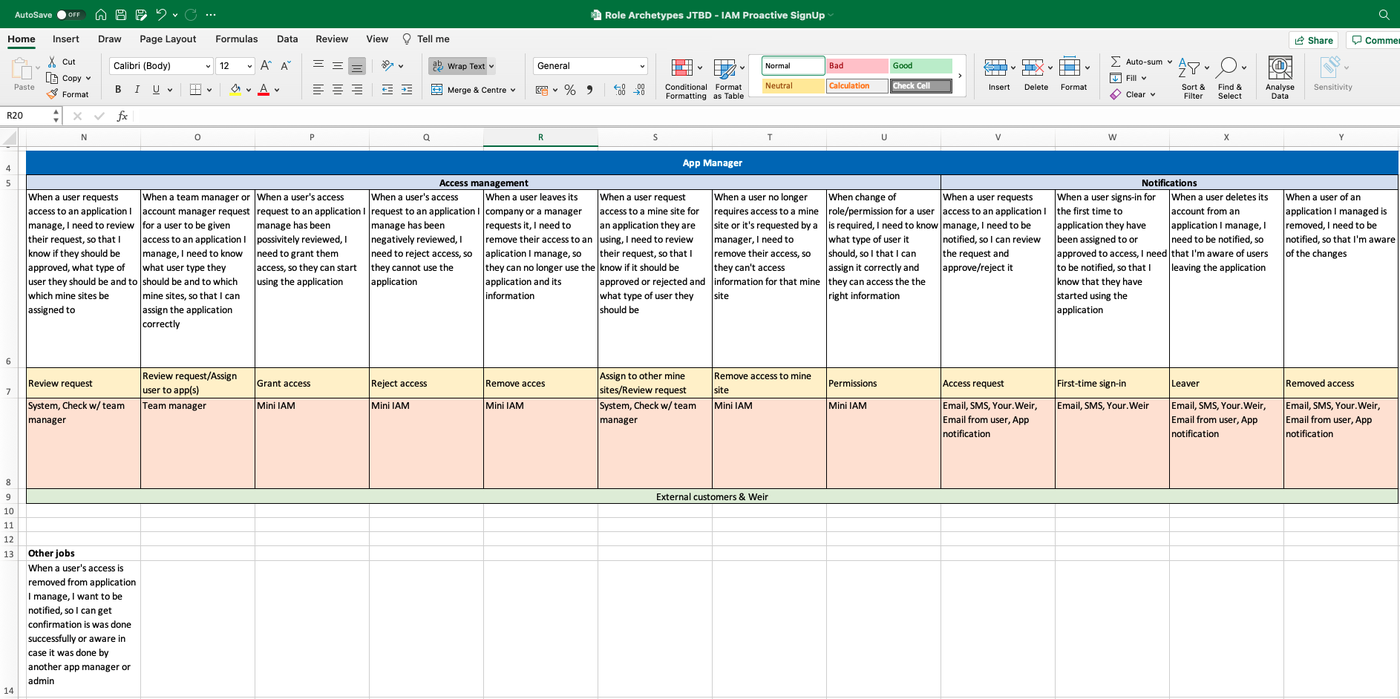Viewport: 1400px width, 699px height.
Task: Open the Clear dropdown
Action: (1133, 94)
